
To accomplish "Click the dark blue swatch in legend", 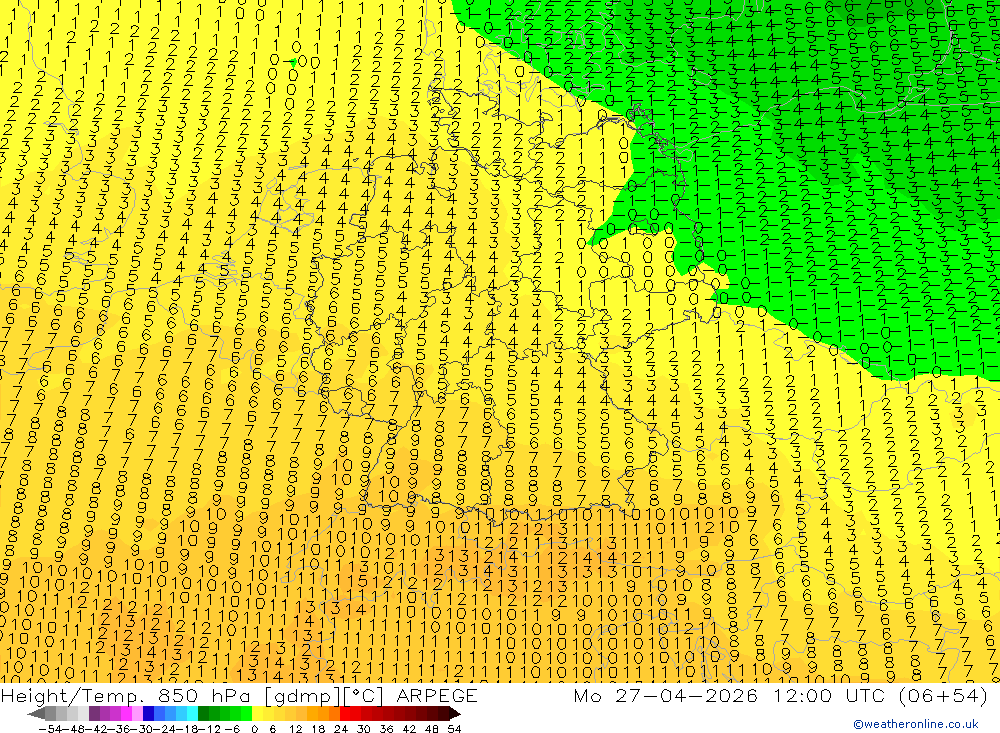I will coord(149,713).
